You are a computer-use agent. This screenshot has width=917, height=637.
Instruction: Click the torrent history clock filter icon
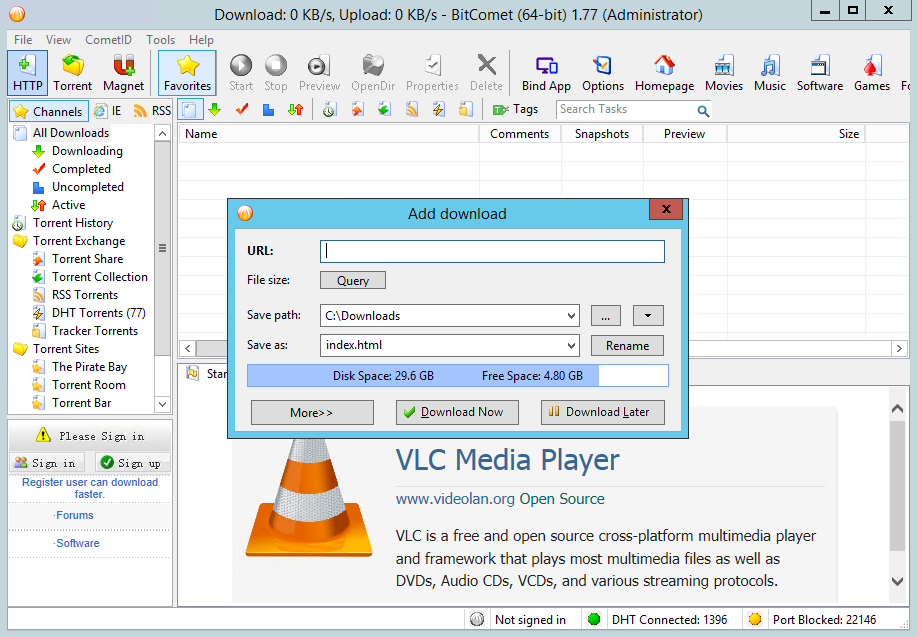click(x=329, y=109)
